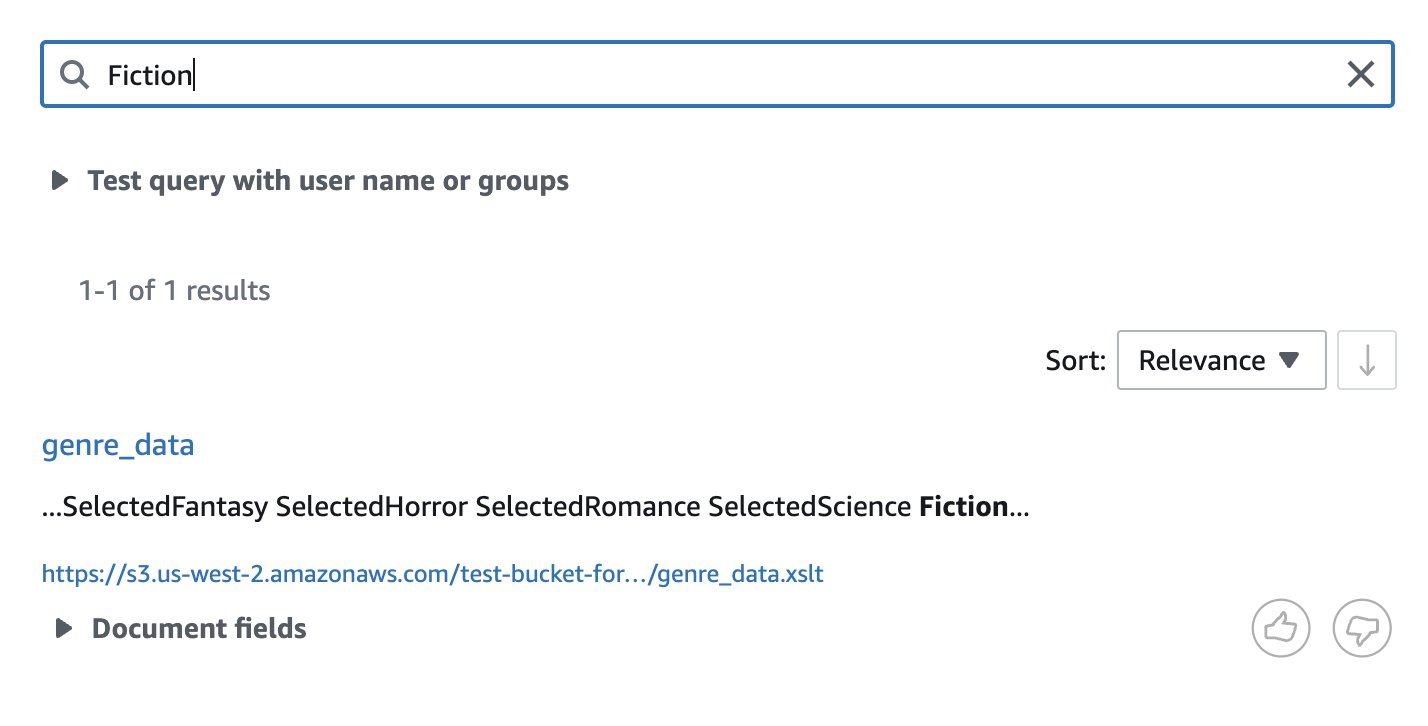Click the result excerpt mentioning SelectedFantasy

(x=536, y=507)
